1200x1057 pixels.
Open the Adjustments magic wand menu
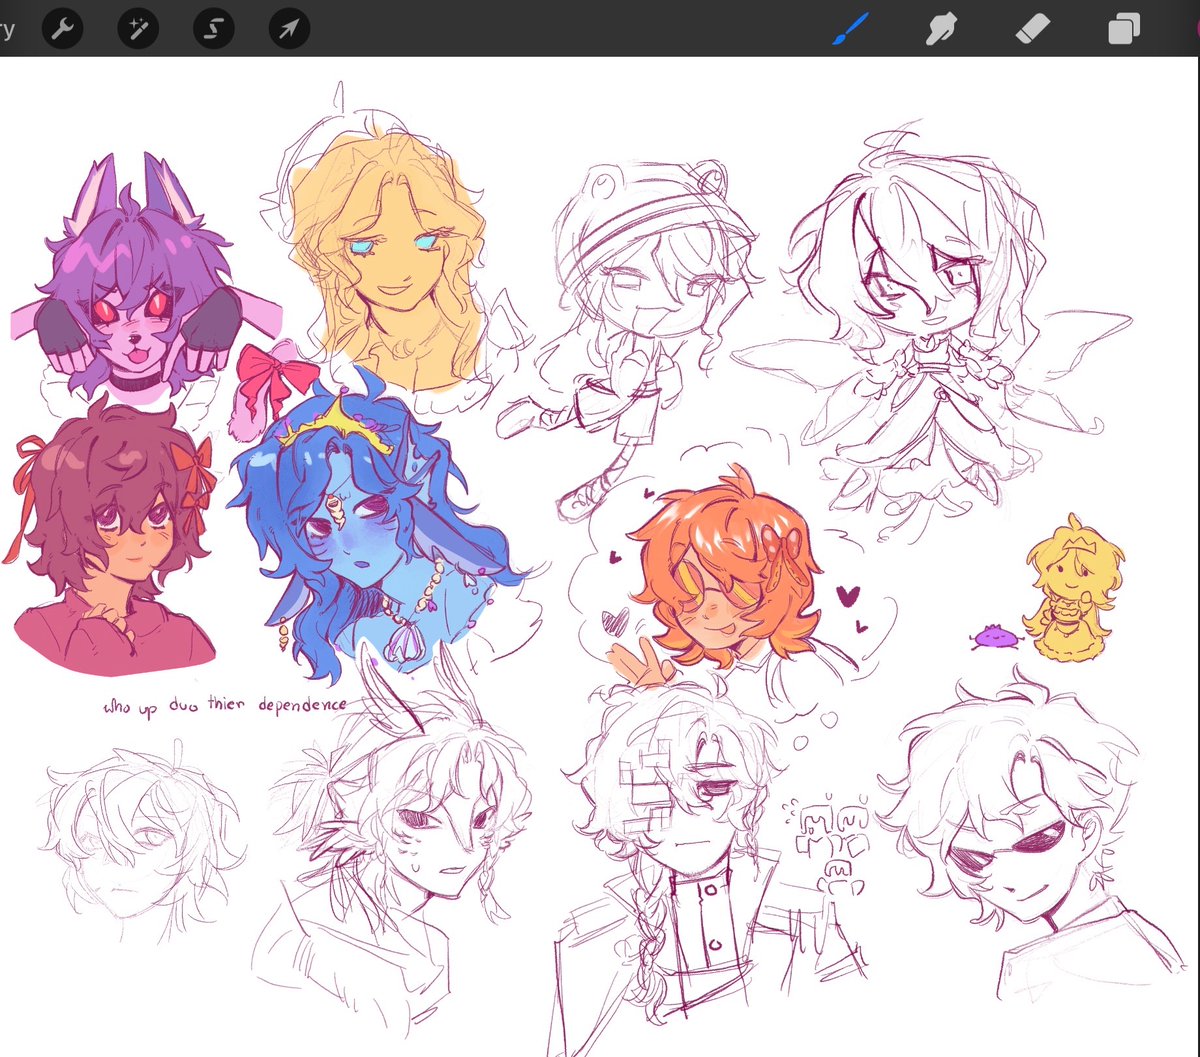tap(138, 29)
